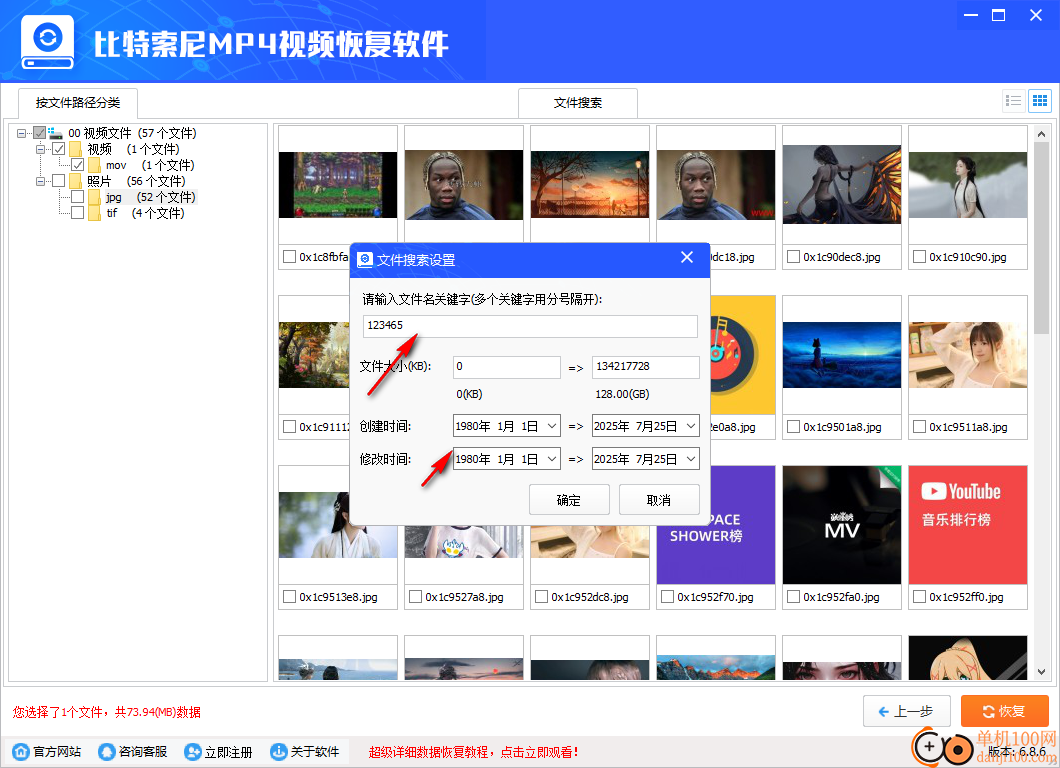Check the 0x1c90dec8.jpg file checkbox

794,257
